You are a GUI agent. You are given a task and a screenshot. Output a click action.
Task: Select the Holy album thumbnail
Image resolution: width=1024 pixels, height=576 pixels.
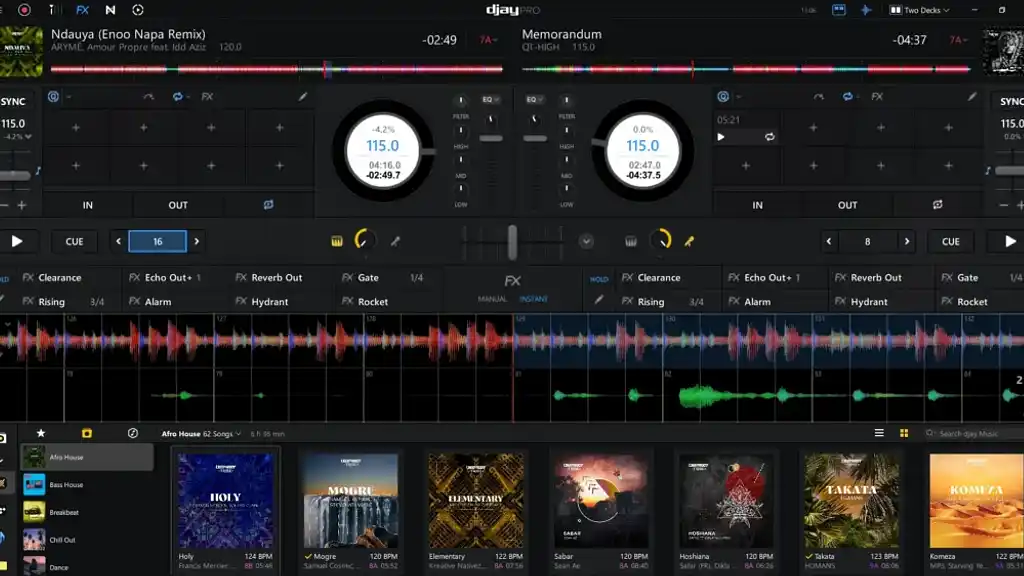tap(226, 501)
